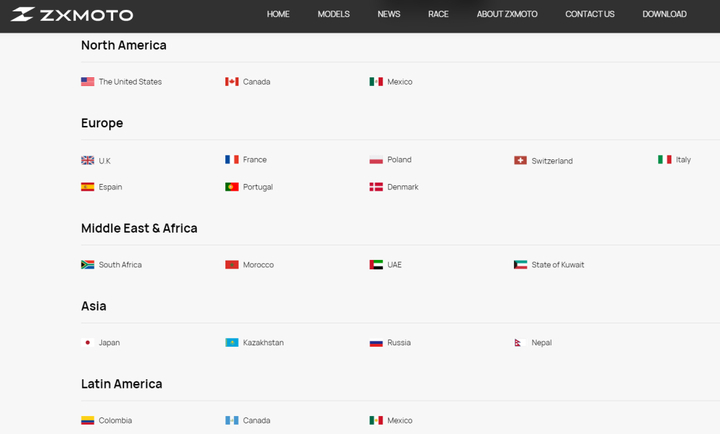720x434 pixels.
Task: Open the RACE menu item
Action: coord(438,14)
